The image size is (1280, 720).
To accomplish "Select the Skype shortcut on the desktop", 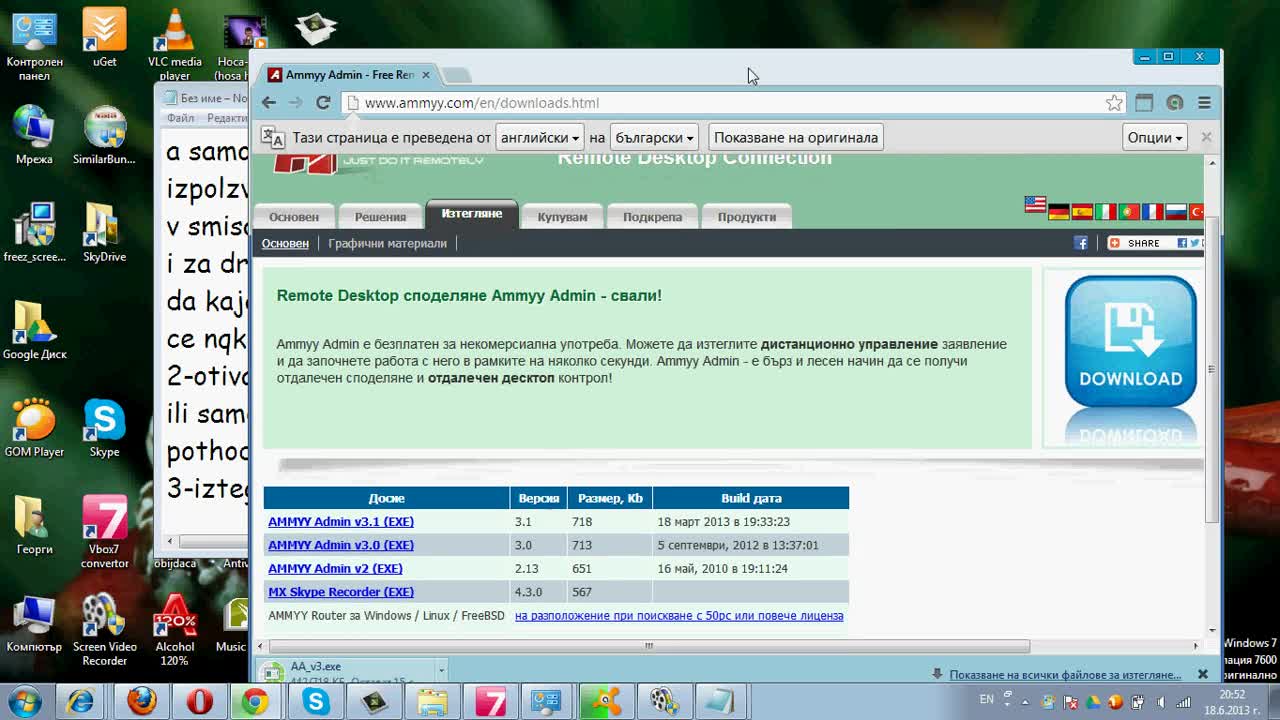I will [104, 428].
